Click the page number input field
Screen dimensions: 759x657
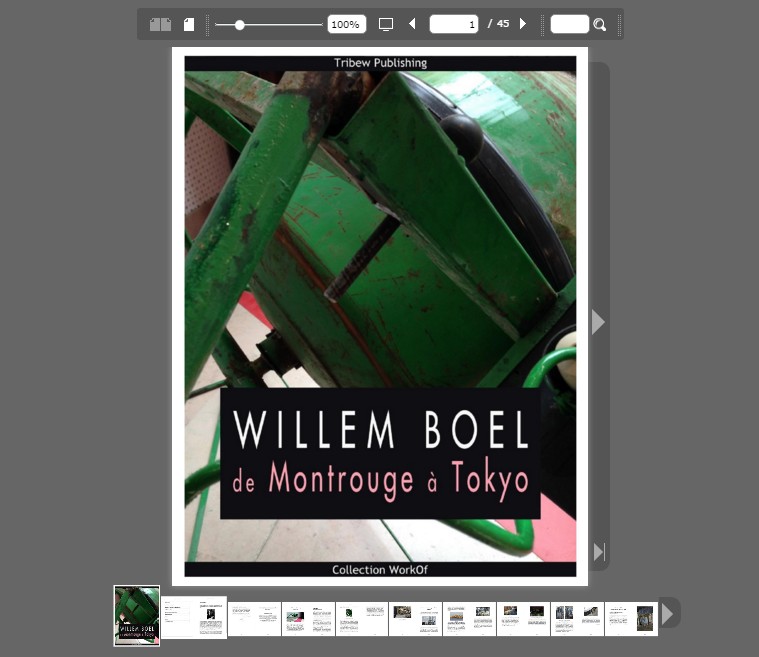(x=454, y=24)
